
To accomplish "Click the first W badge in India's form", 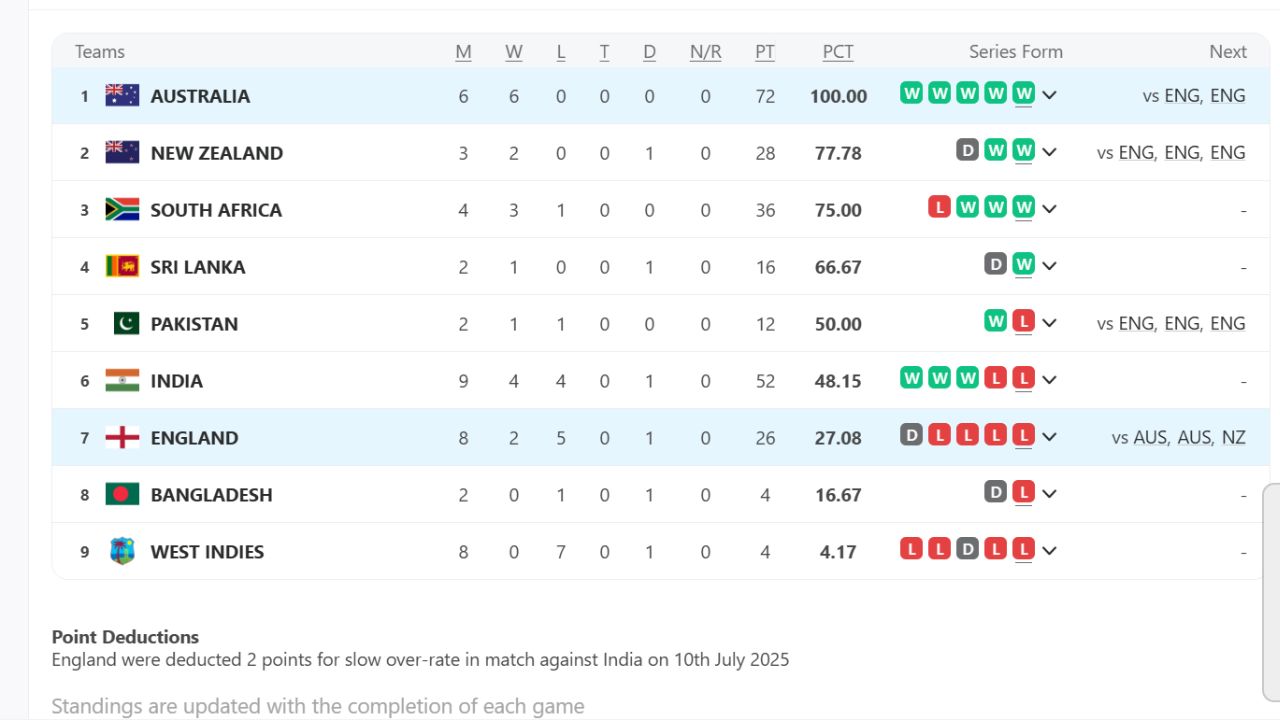I will pyautogui.click(x=911, y=379).
